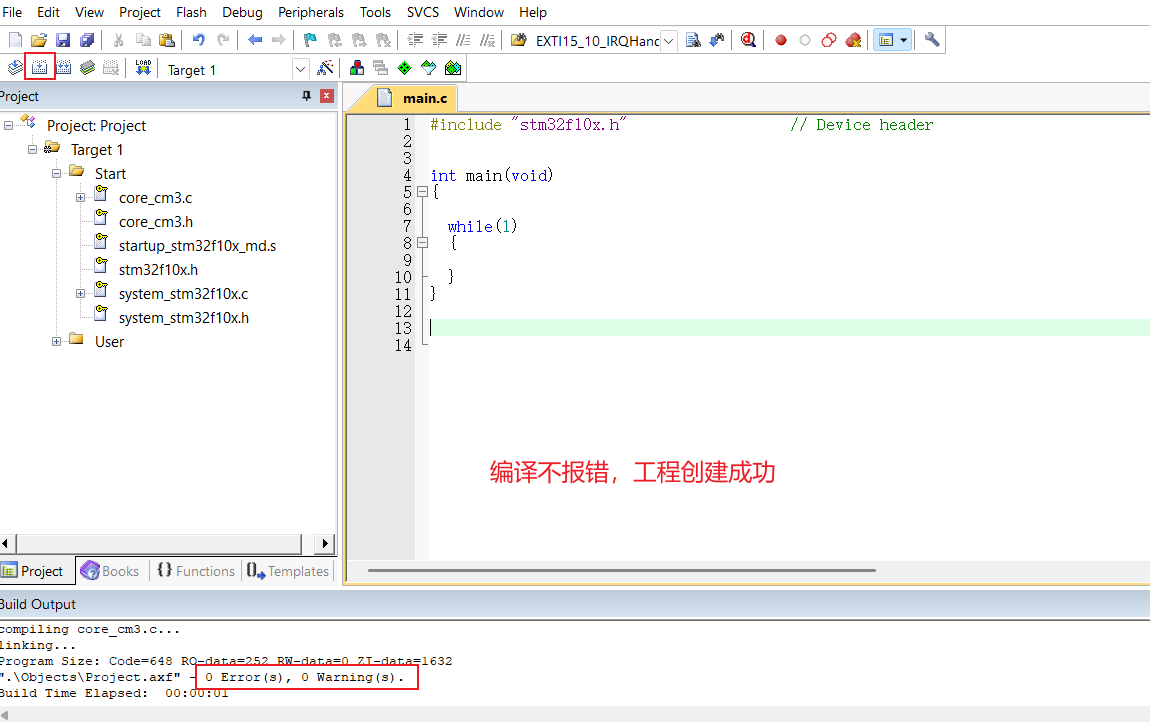Click the Rebuild all target files icon

coord(62,67)
